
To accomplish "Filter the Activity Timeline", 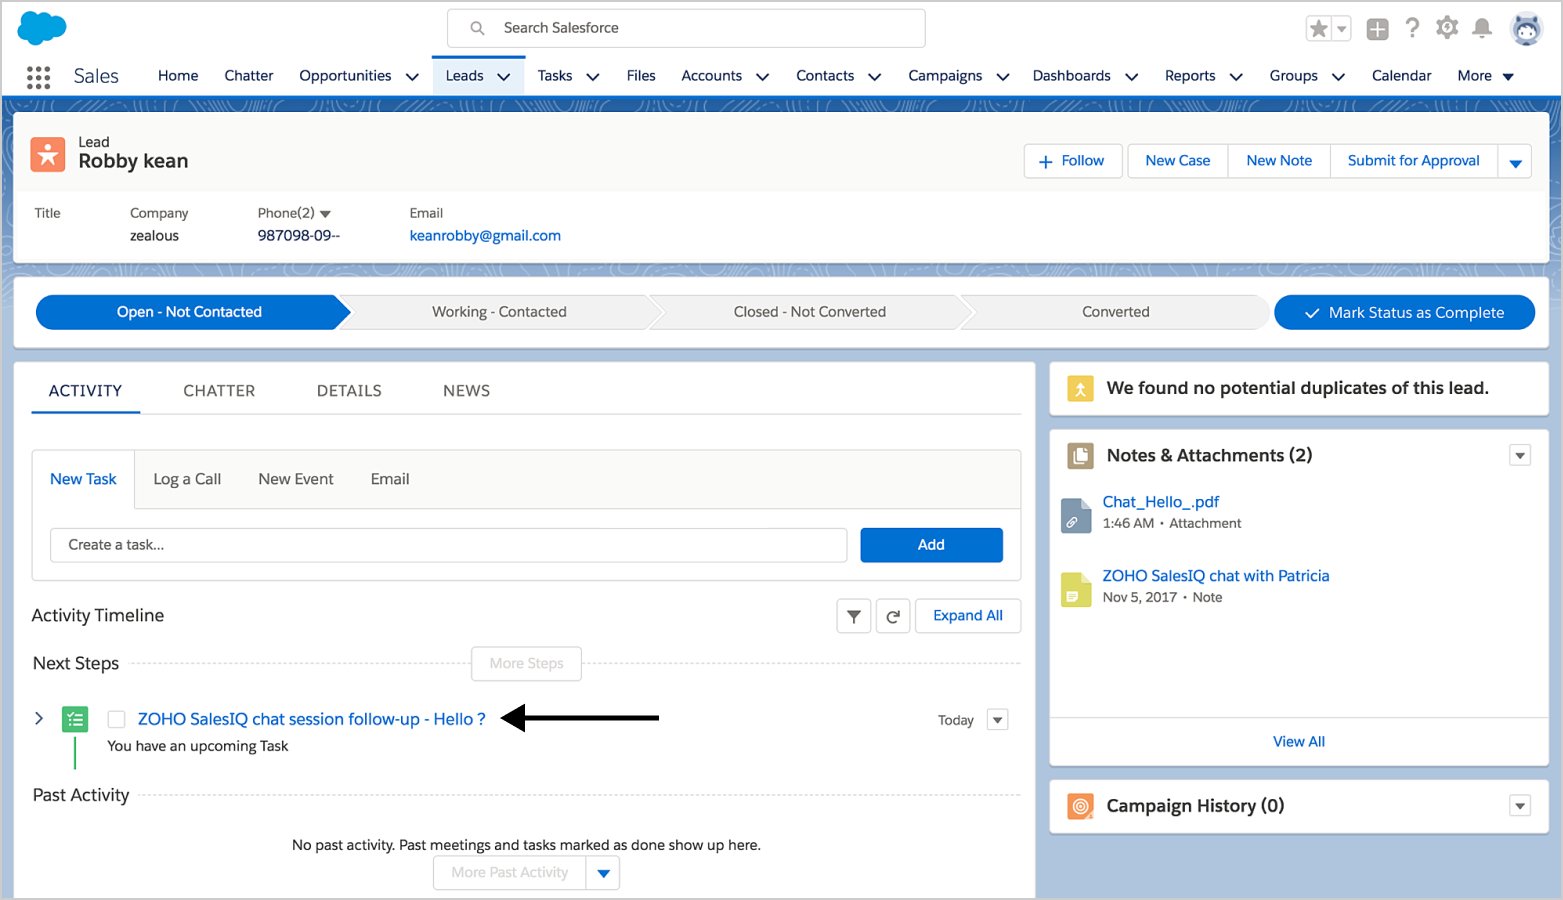I will (x=853, y=616).
